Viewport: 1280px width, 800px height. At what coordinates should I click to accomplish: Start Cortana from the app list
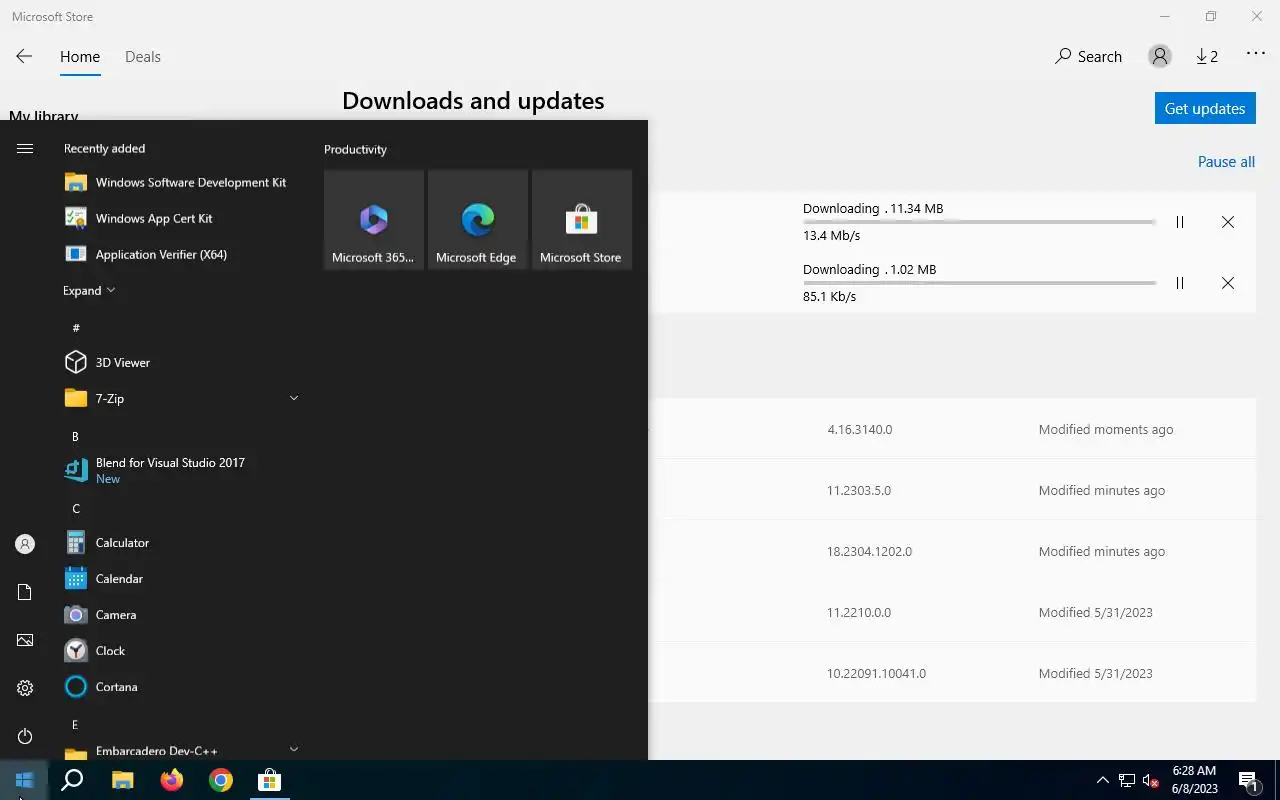tap(180, 686)
